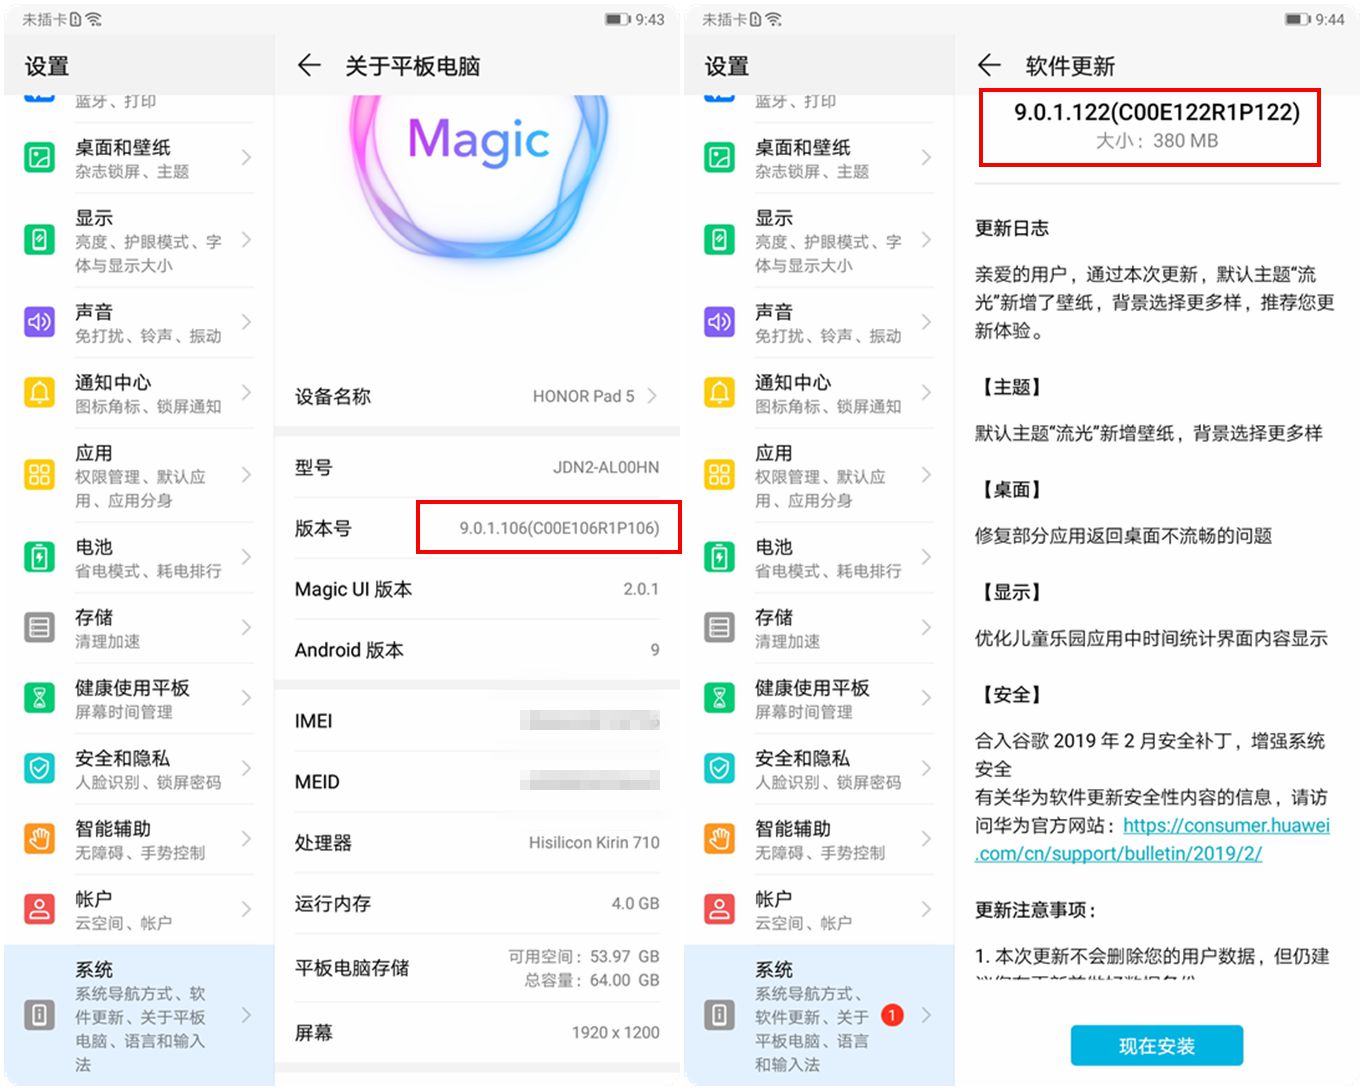1365x1090 pixels.
Task: Open the 关于平板电脑 back navigation
Action: pos(309,65)
